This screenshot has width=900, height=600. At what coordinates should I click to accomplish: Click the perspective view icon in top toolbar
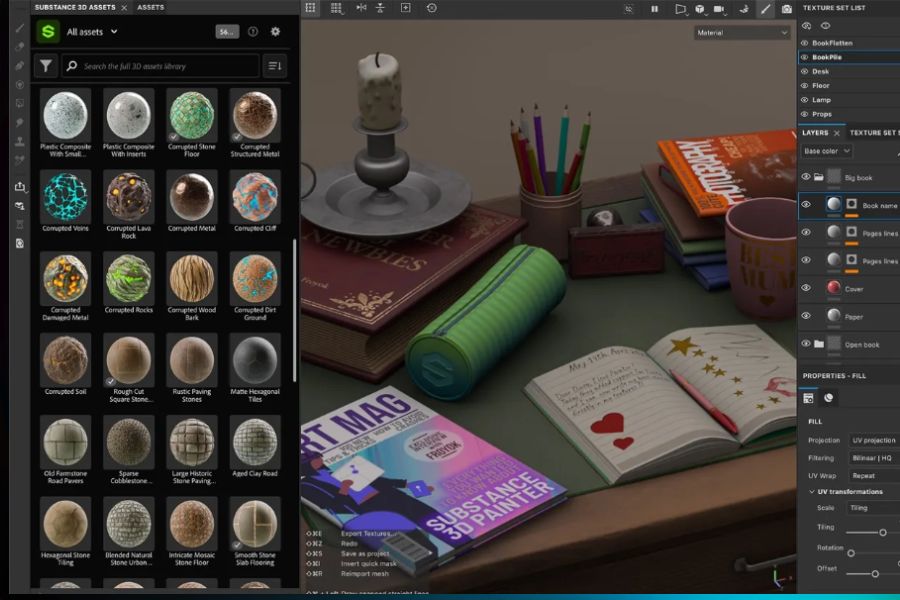coord(680,9)
